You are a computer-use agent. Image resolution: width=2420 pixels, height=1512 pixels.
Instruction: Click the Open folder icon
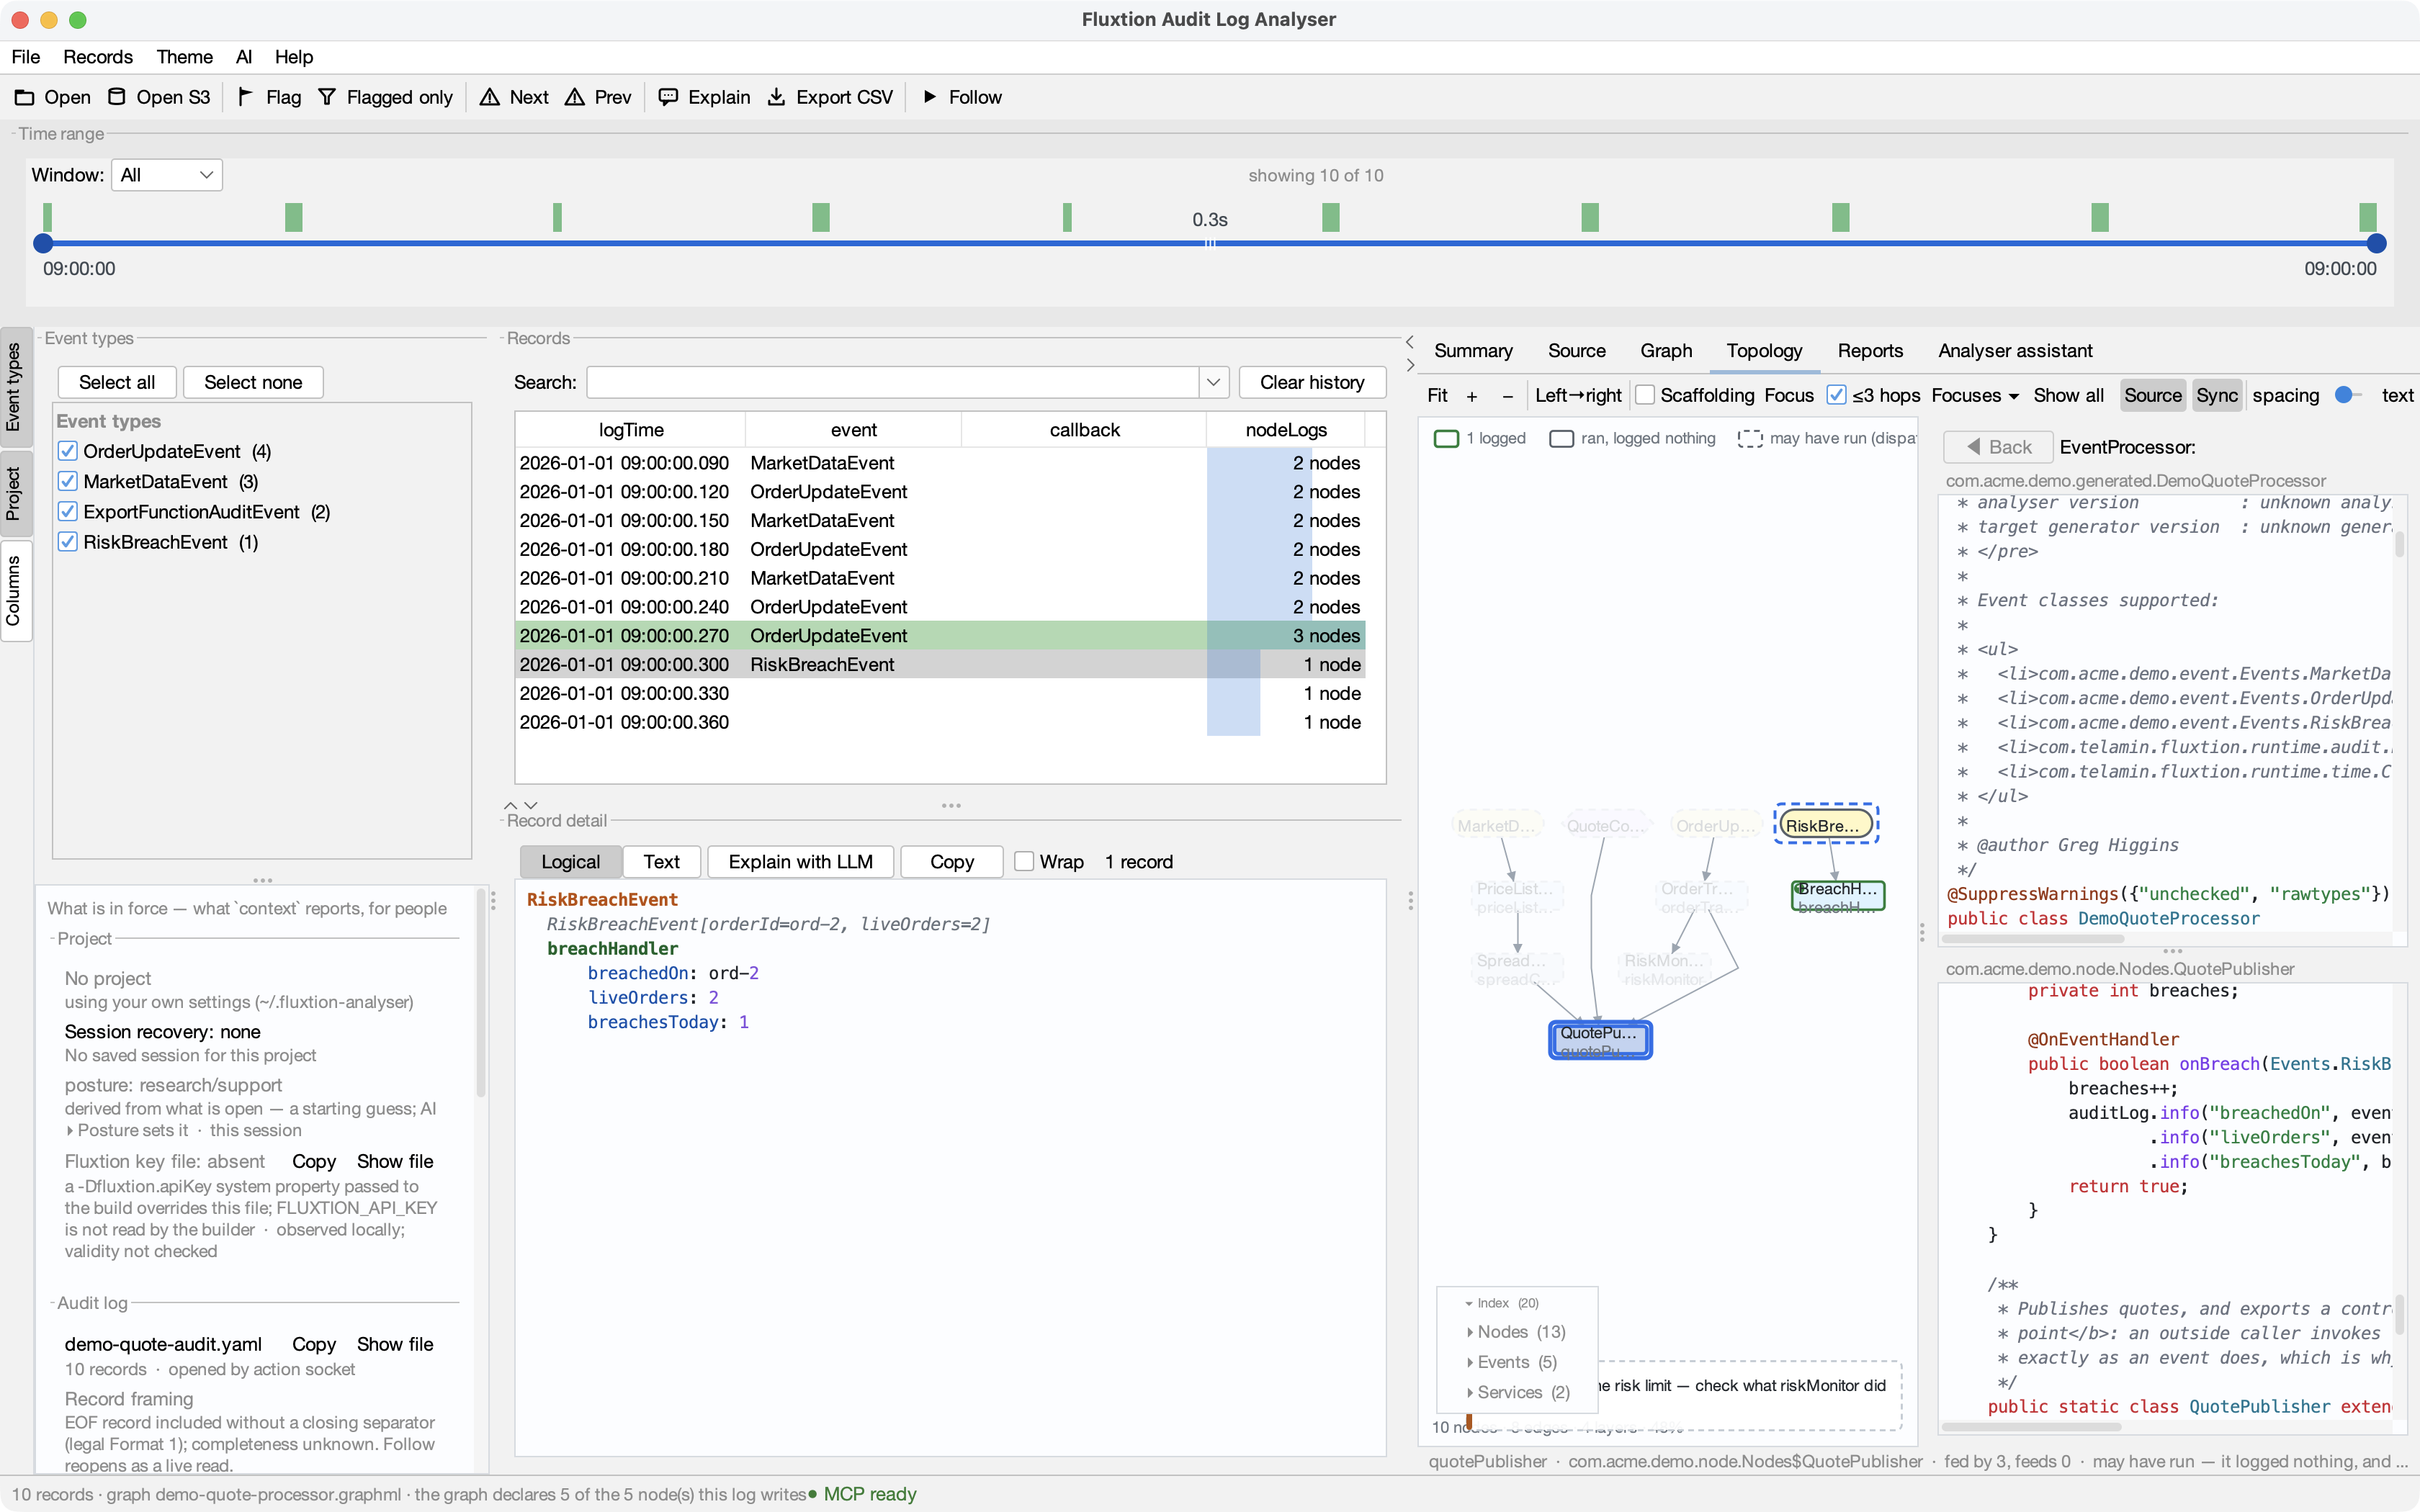[24, 97]
